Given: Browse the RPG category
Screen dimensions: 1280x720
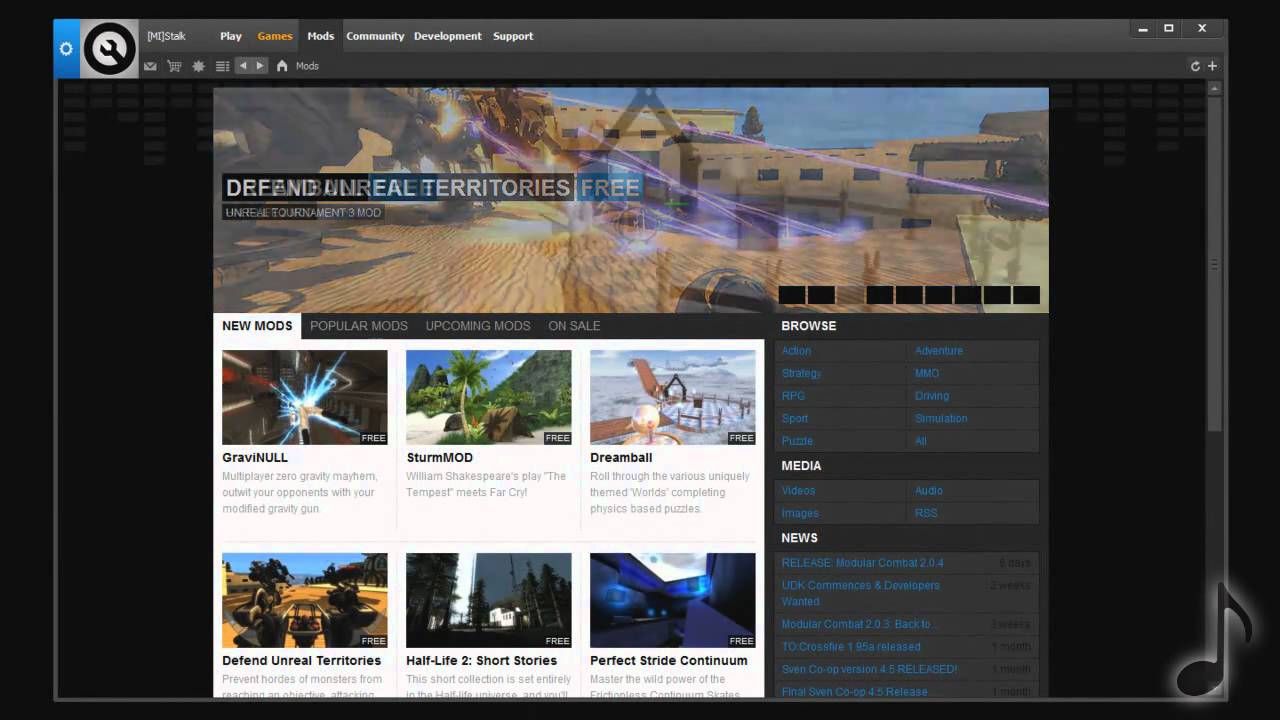Looking at the screenshot, I should click(793, 396).
